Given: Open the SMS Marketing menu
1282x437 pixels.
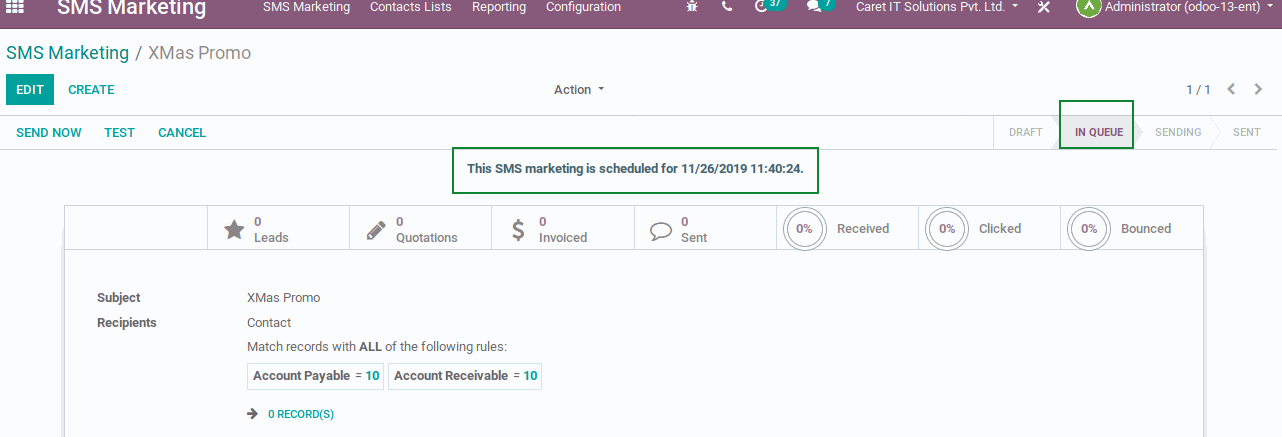Looking at the screenshot, I should (x=306, y=7).
